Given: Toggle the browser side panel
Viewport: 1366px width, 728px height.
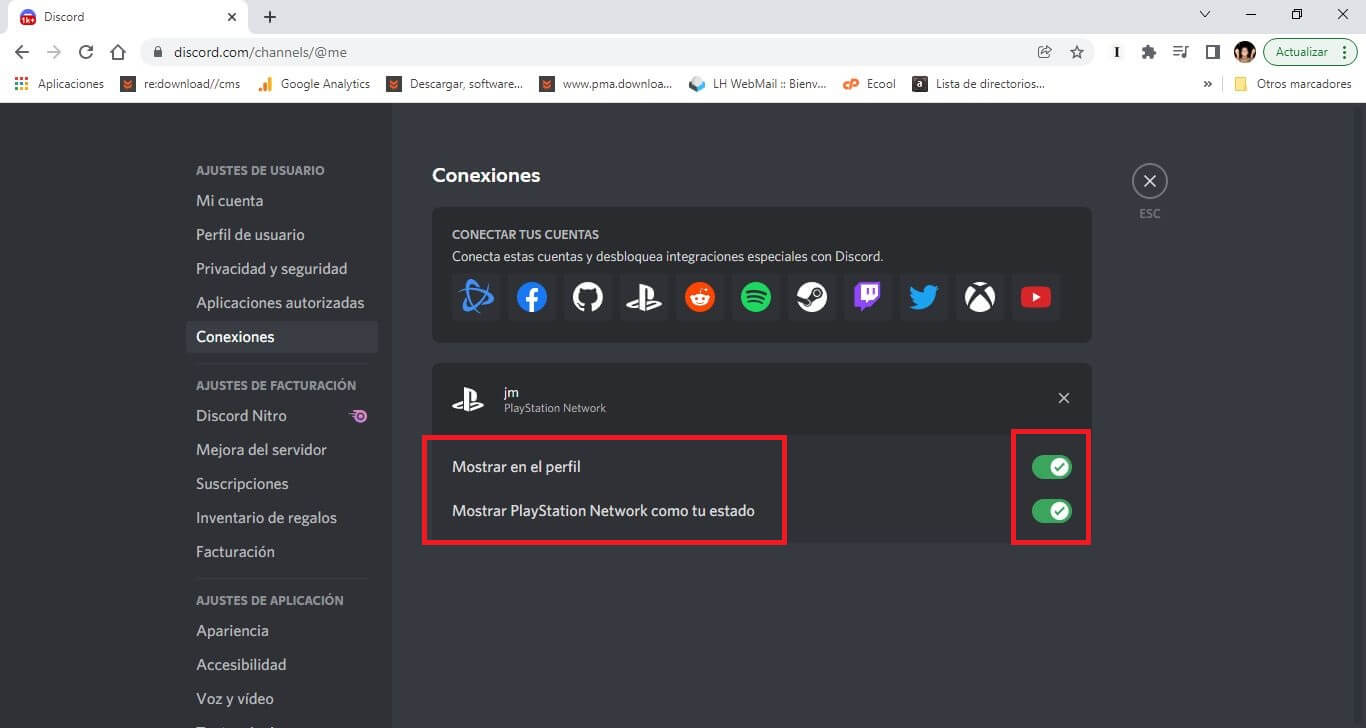Looking at the screenshot, I should pyautogui.click(x=1212, y=52).
